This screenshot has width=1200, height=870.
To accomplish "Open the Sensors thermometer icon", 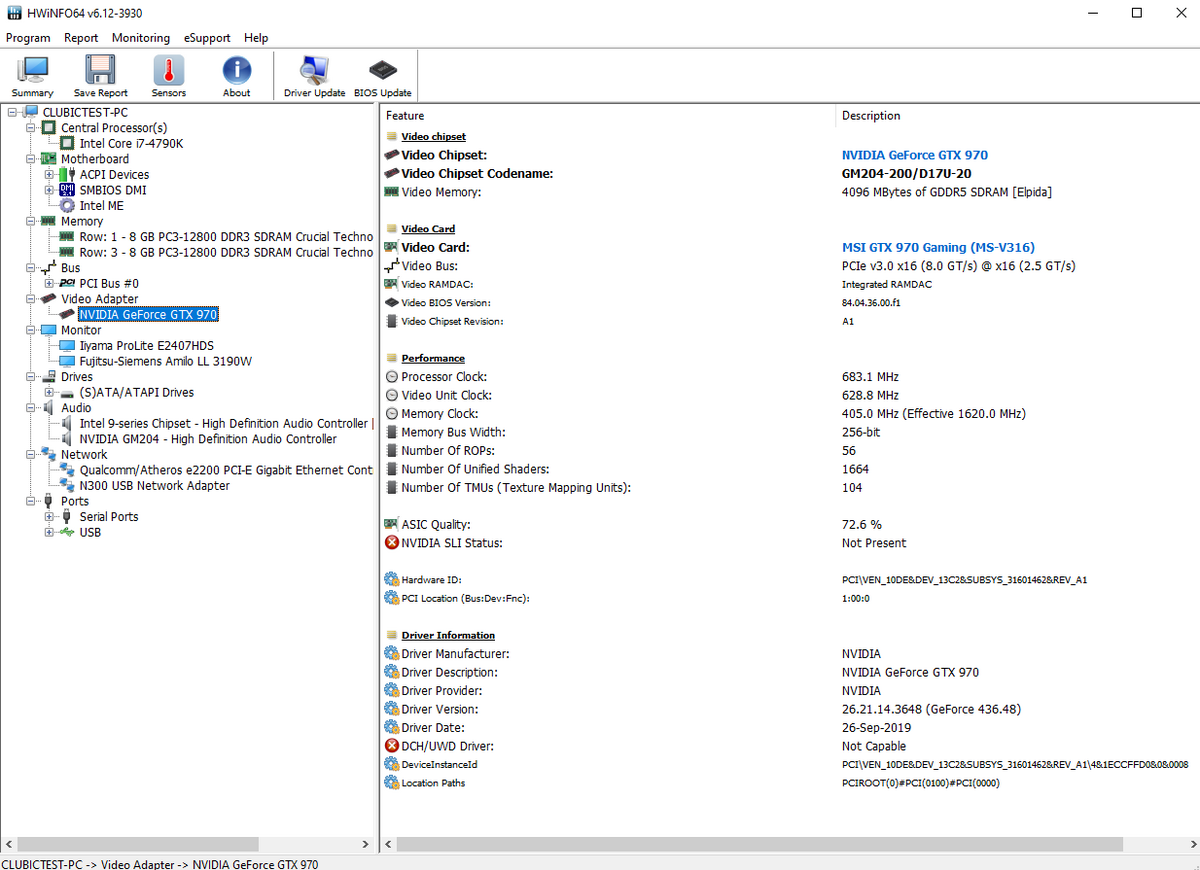I will 169,76.
